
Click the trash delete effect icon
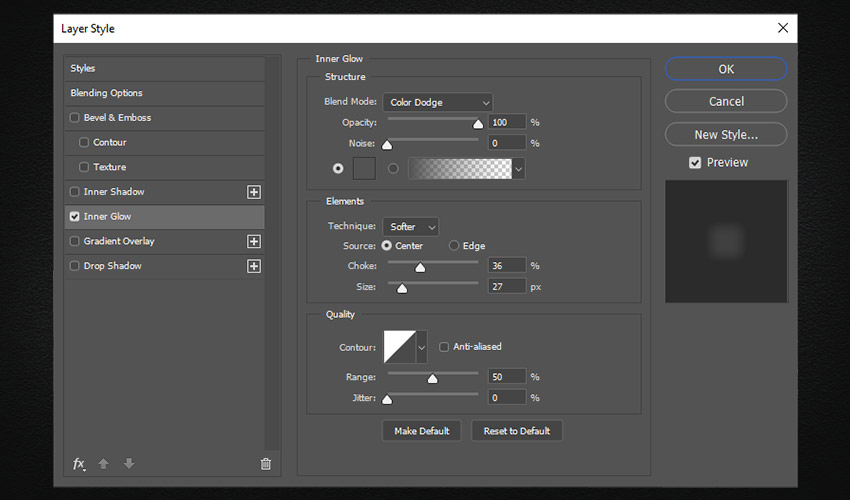(x=265, y=464)
